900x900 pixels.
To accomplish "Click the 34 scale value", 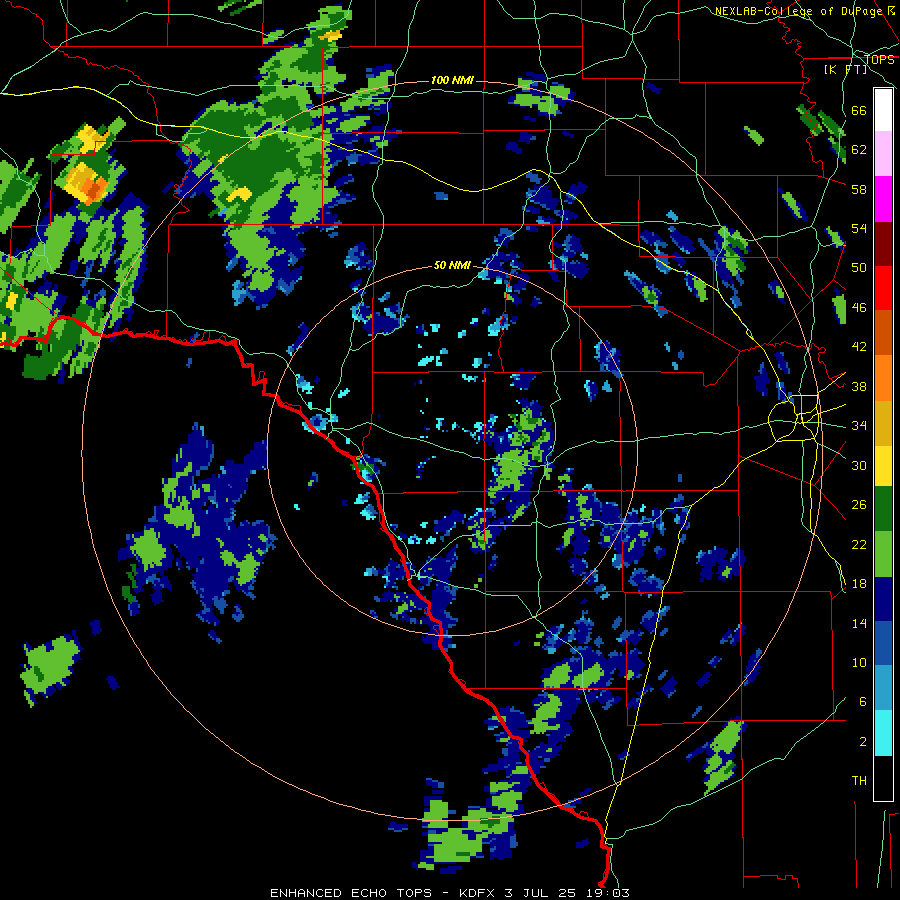I will coord(859,426).
